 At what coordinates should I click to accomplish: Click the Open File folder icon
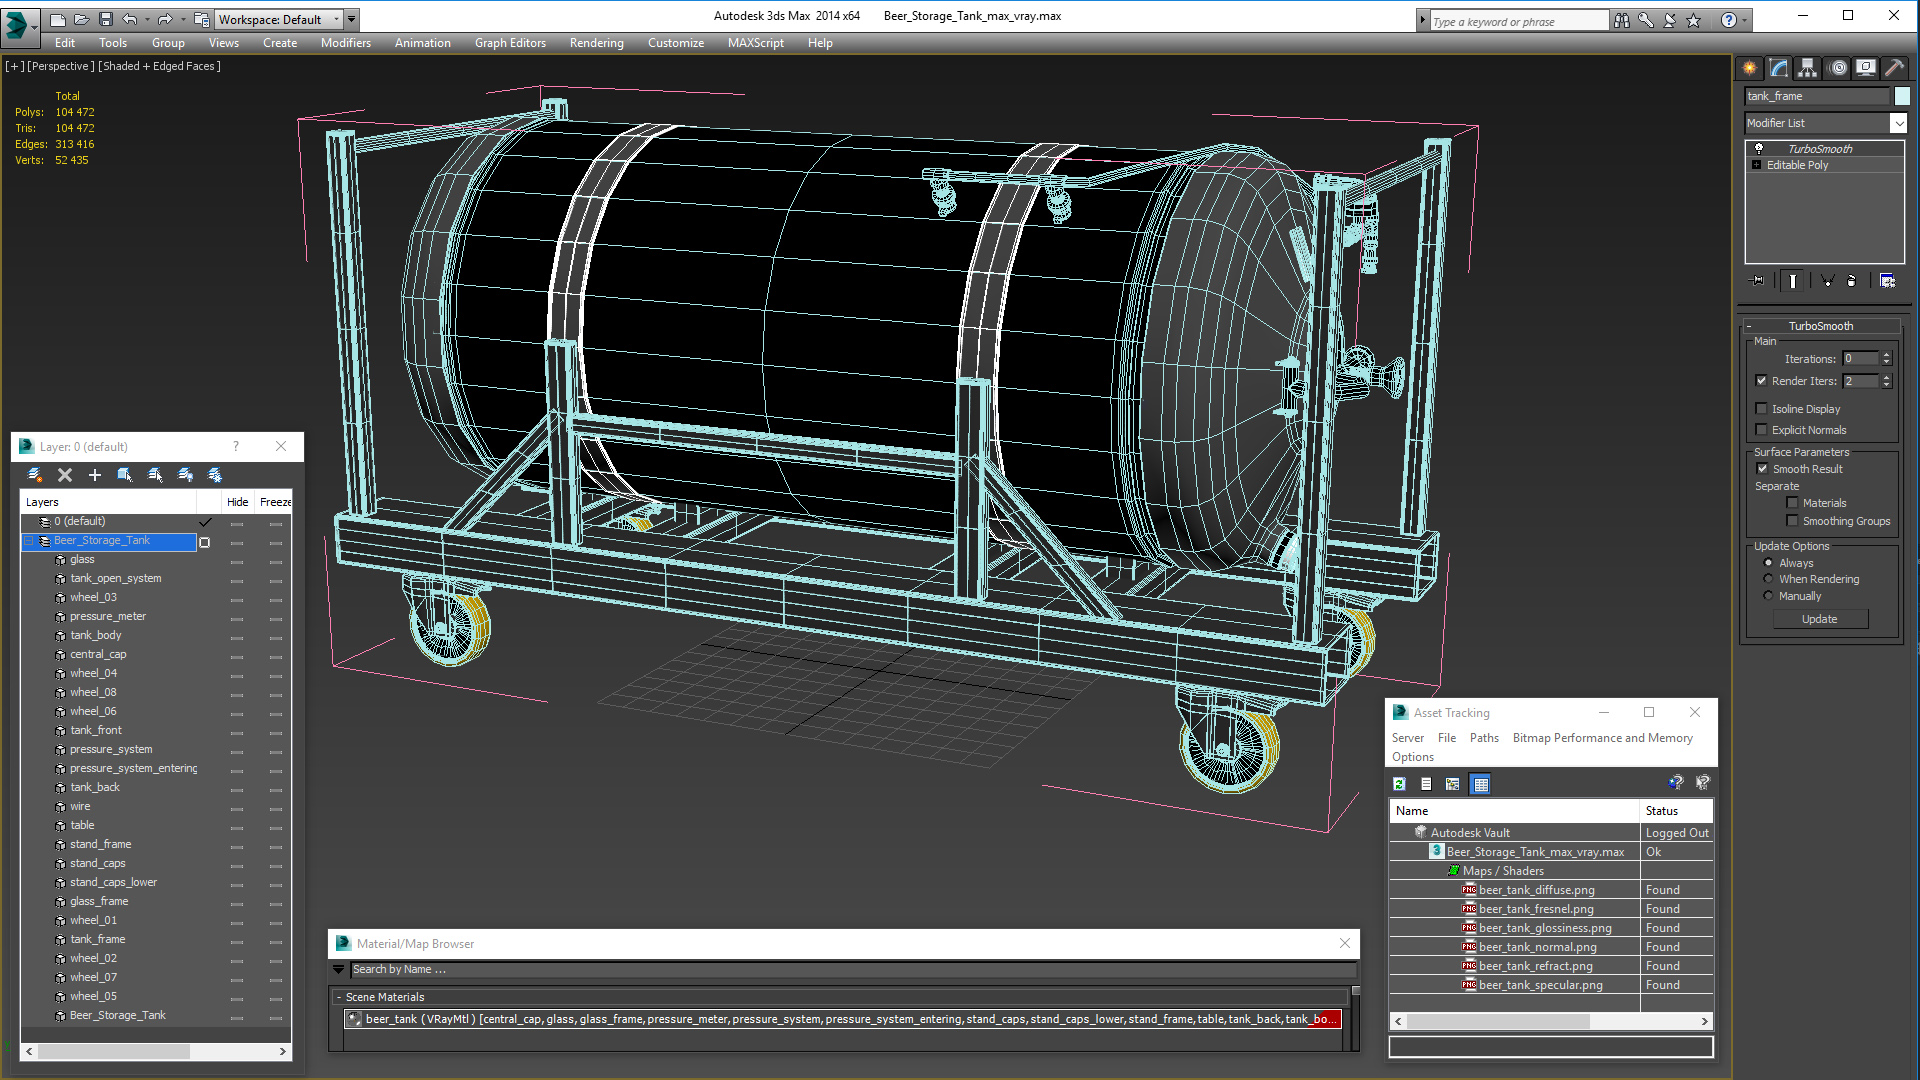click(x=82, y=19)
